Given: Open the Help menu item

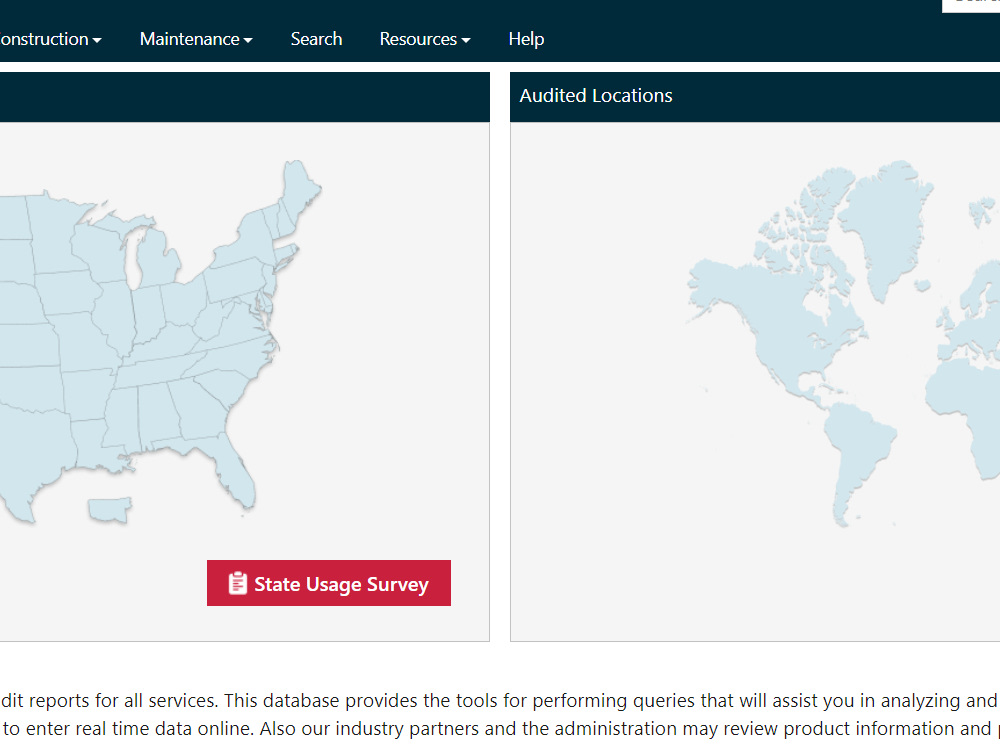Looking at the screenshot, I should [526, 39].
